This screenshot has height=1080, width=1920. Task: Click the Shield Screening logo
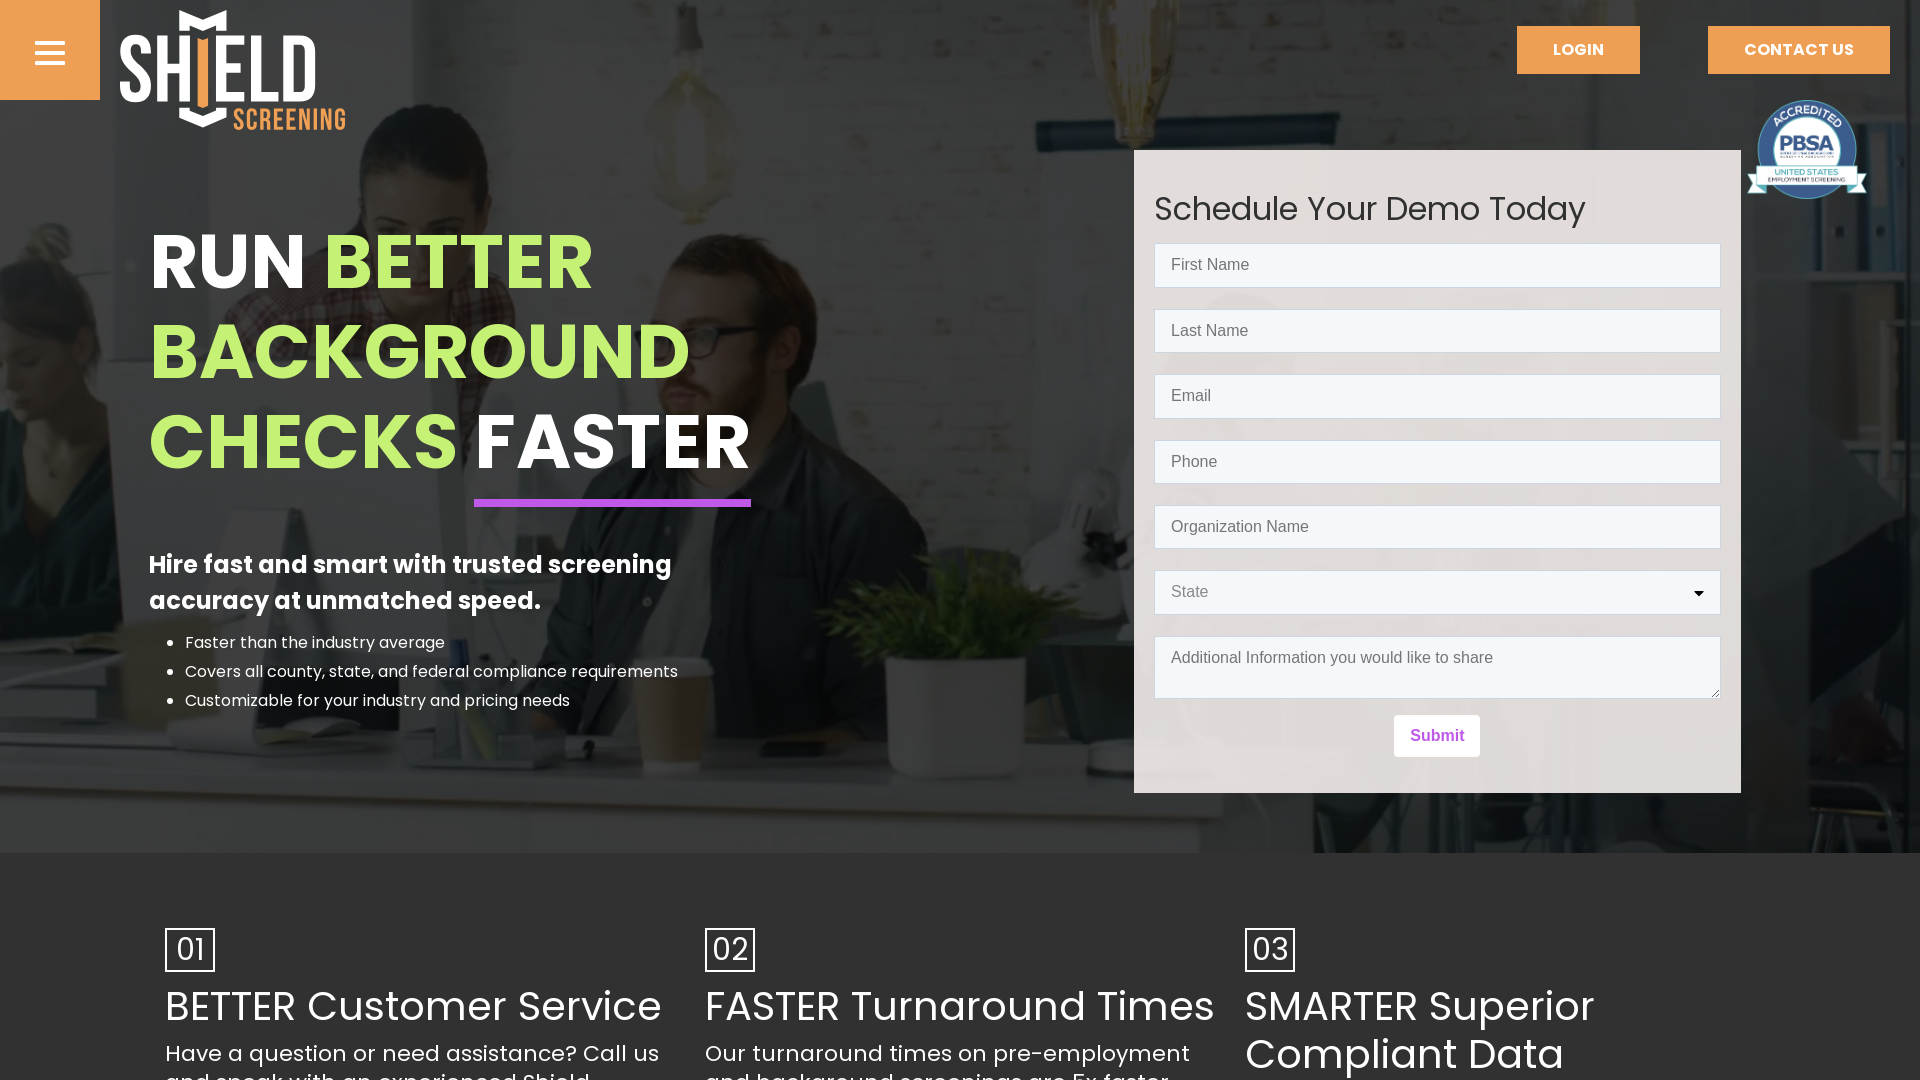point(232,70)
